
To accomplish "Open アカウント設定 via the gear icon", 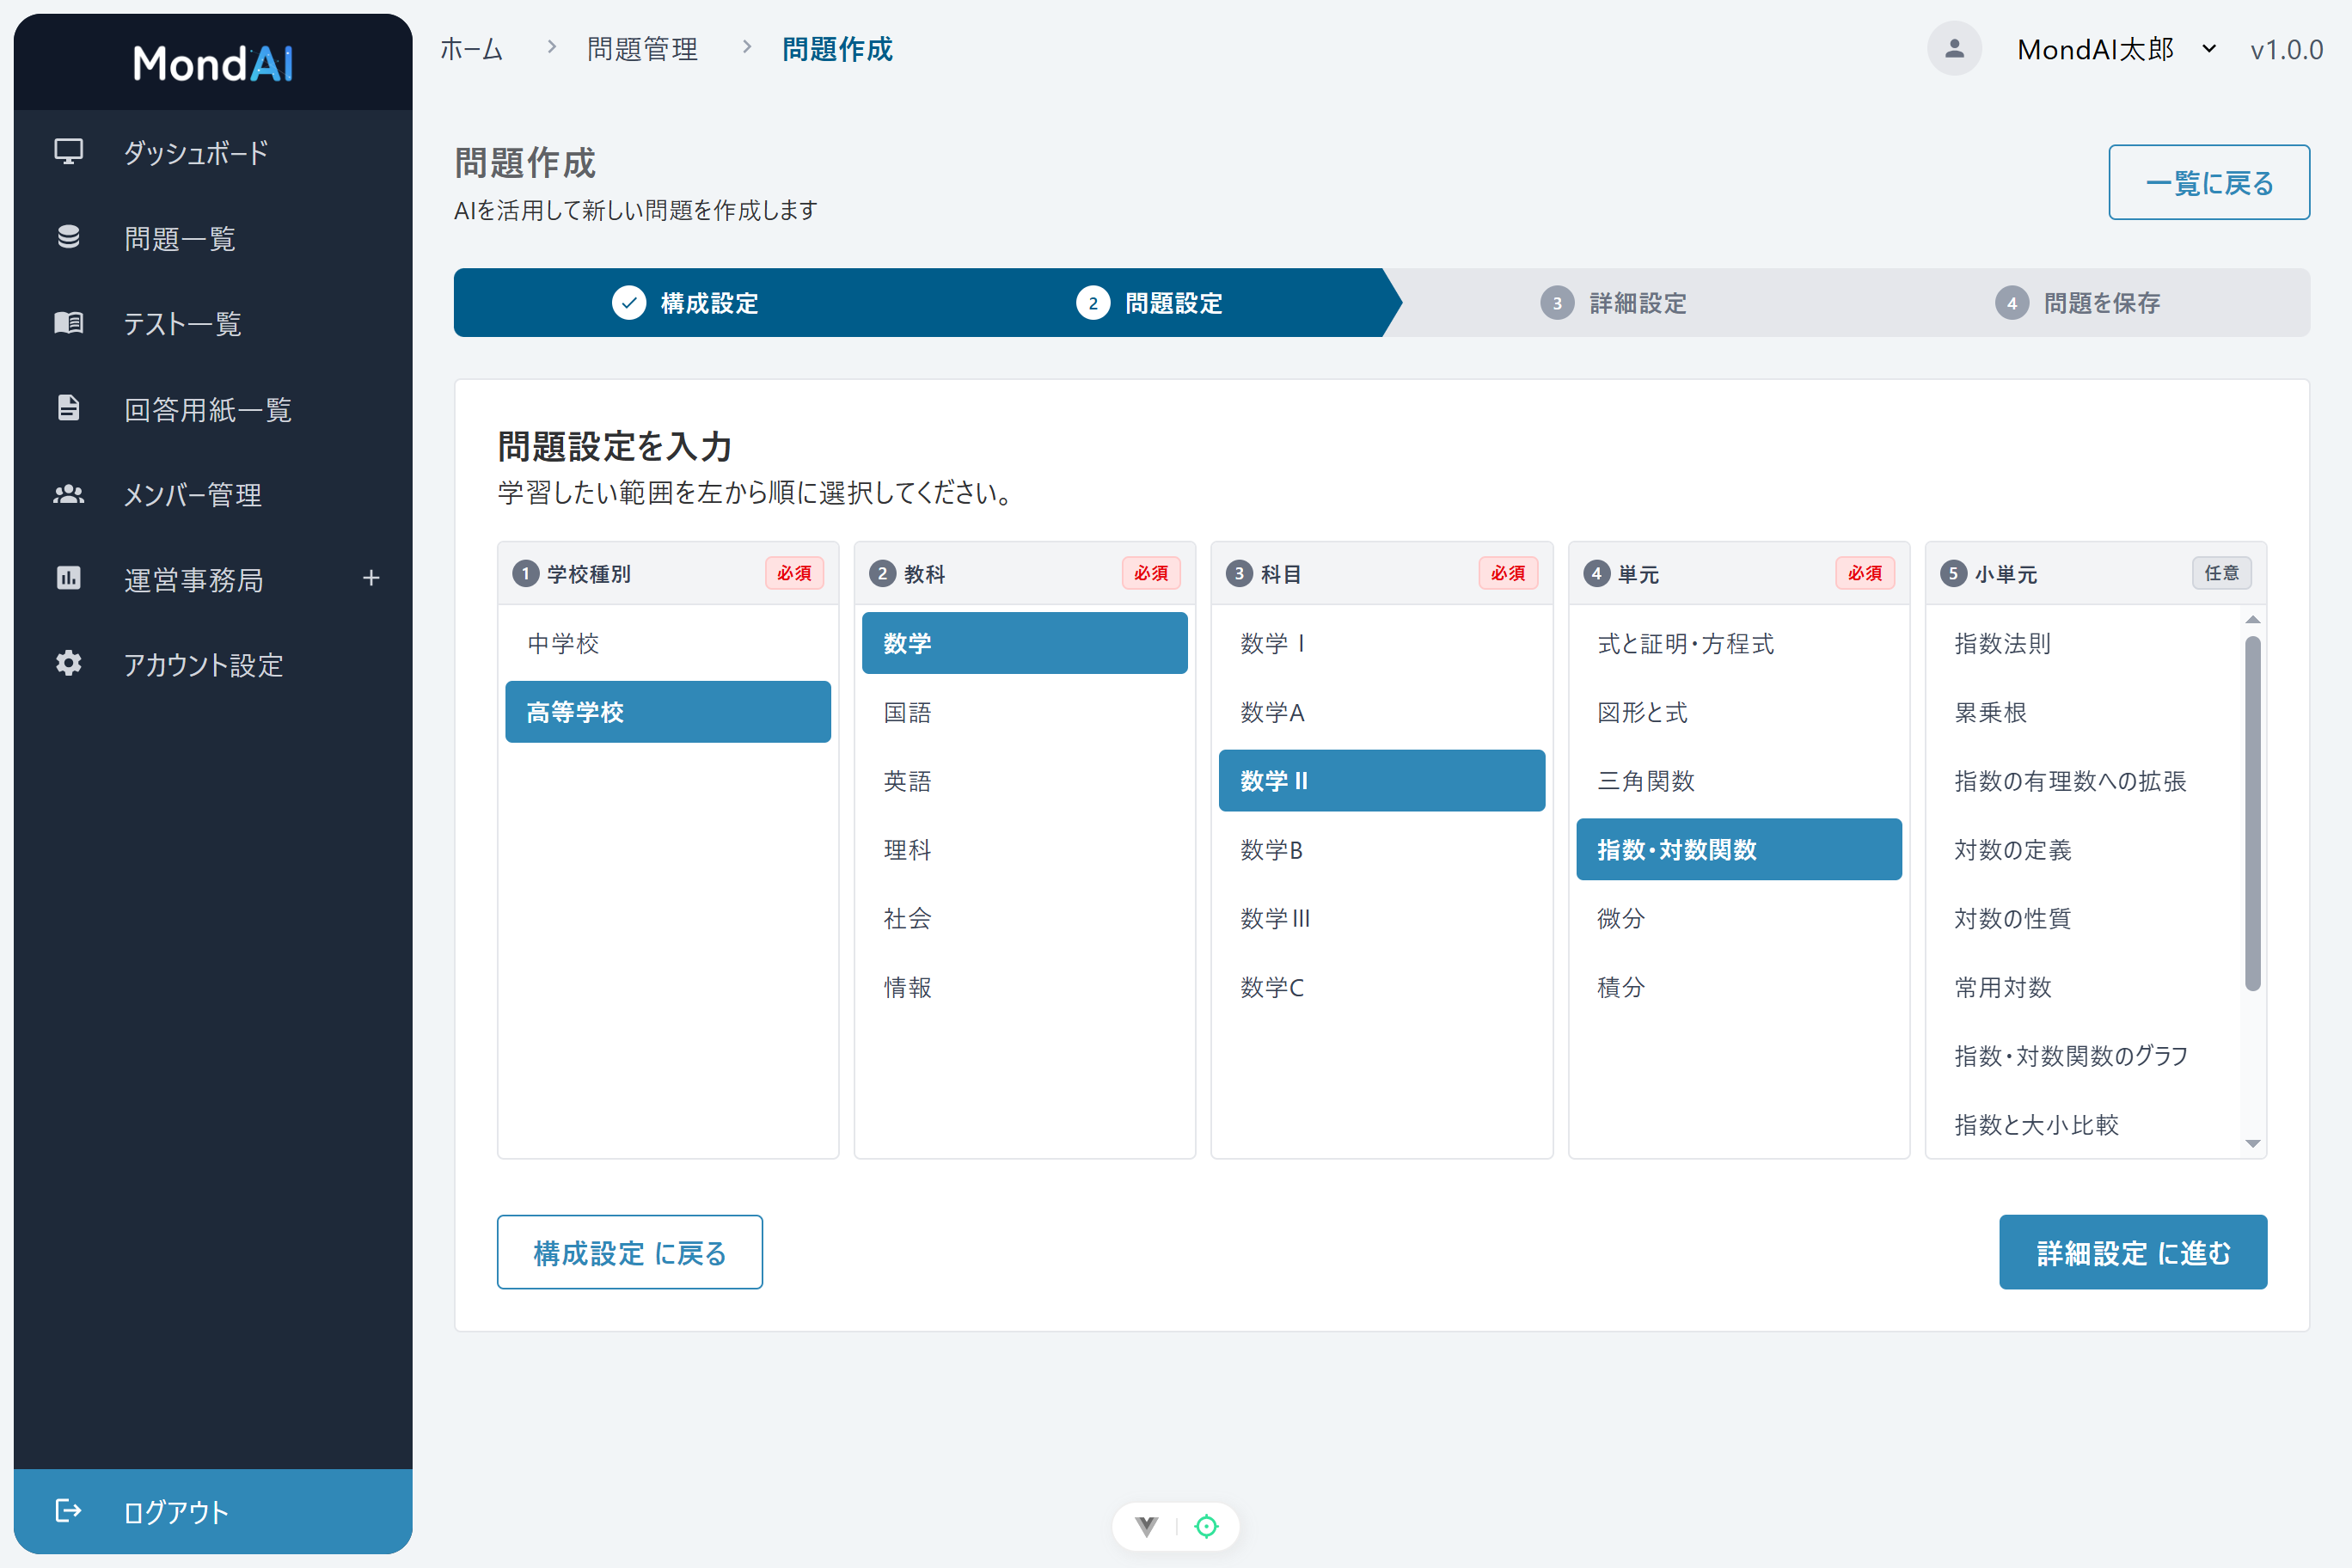I will [x=67, y=665].
